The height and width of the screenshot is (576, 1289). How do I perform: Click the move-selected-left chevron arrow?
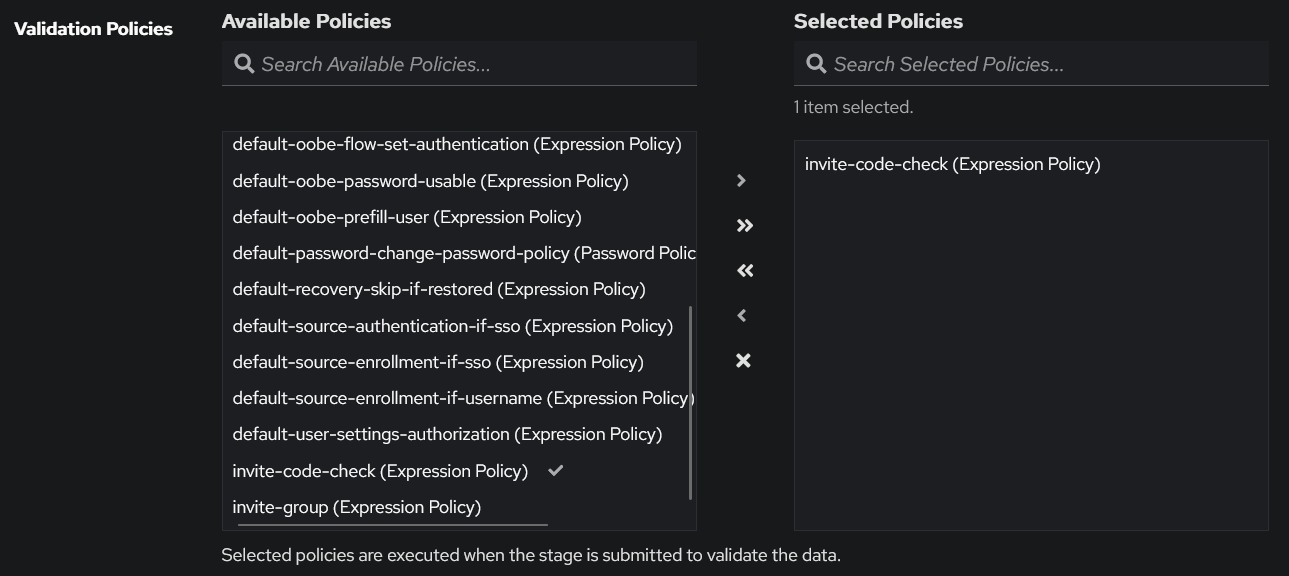[740, 315]
